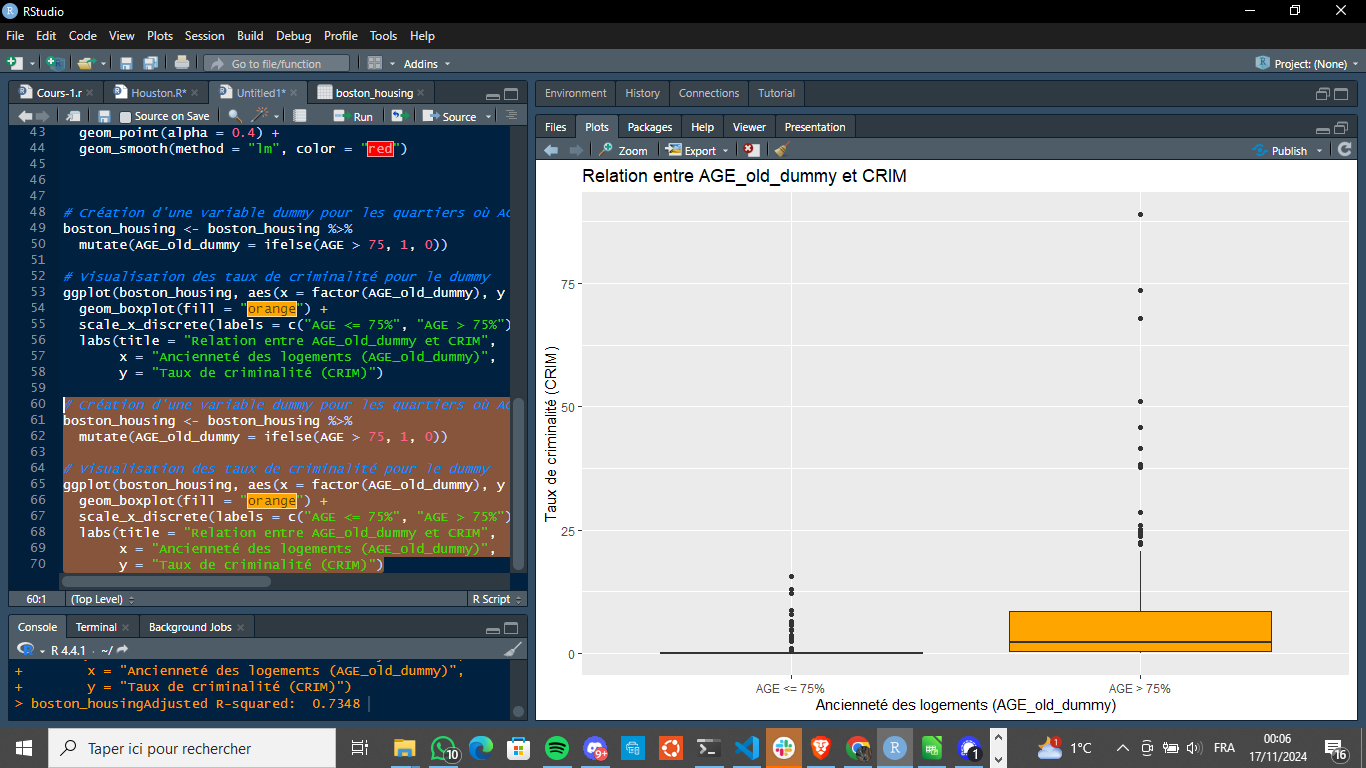
Task: Remove the current plot with the red X icon
Action: [752, 150]
